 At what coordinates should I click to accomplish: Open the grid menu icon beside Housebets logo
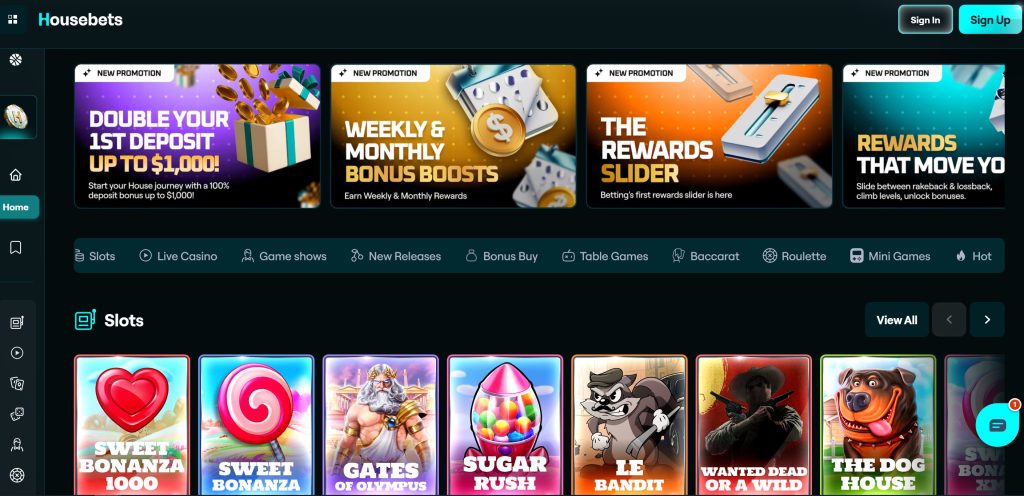point(13,20)
